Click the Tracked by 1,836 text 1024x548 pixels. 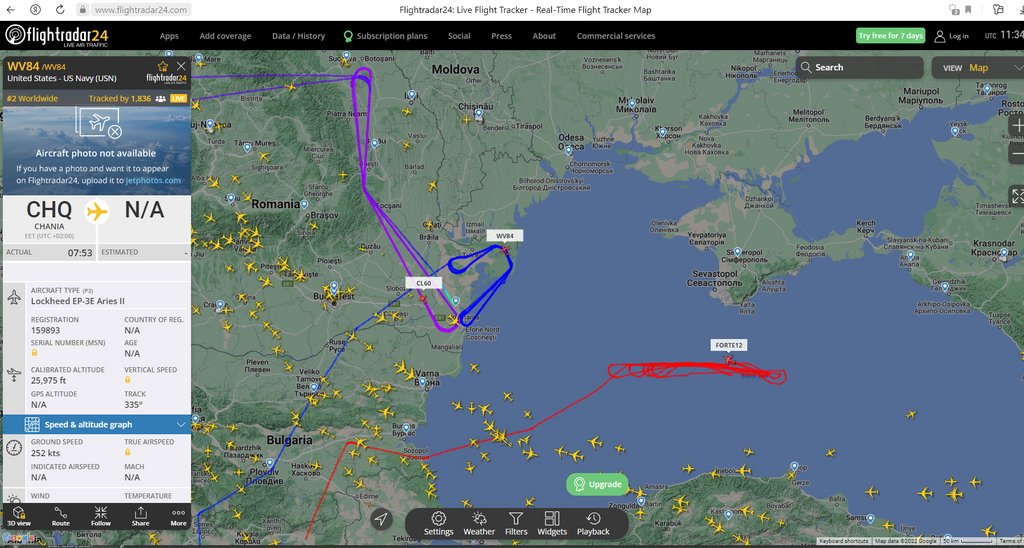[x=120, y=99]
